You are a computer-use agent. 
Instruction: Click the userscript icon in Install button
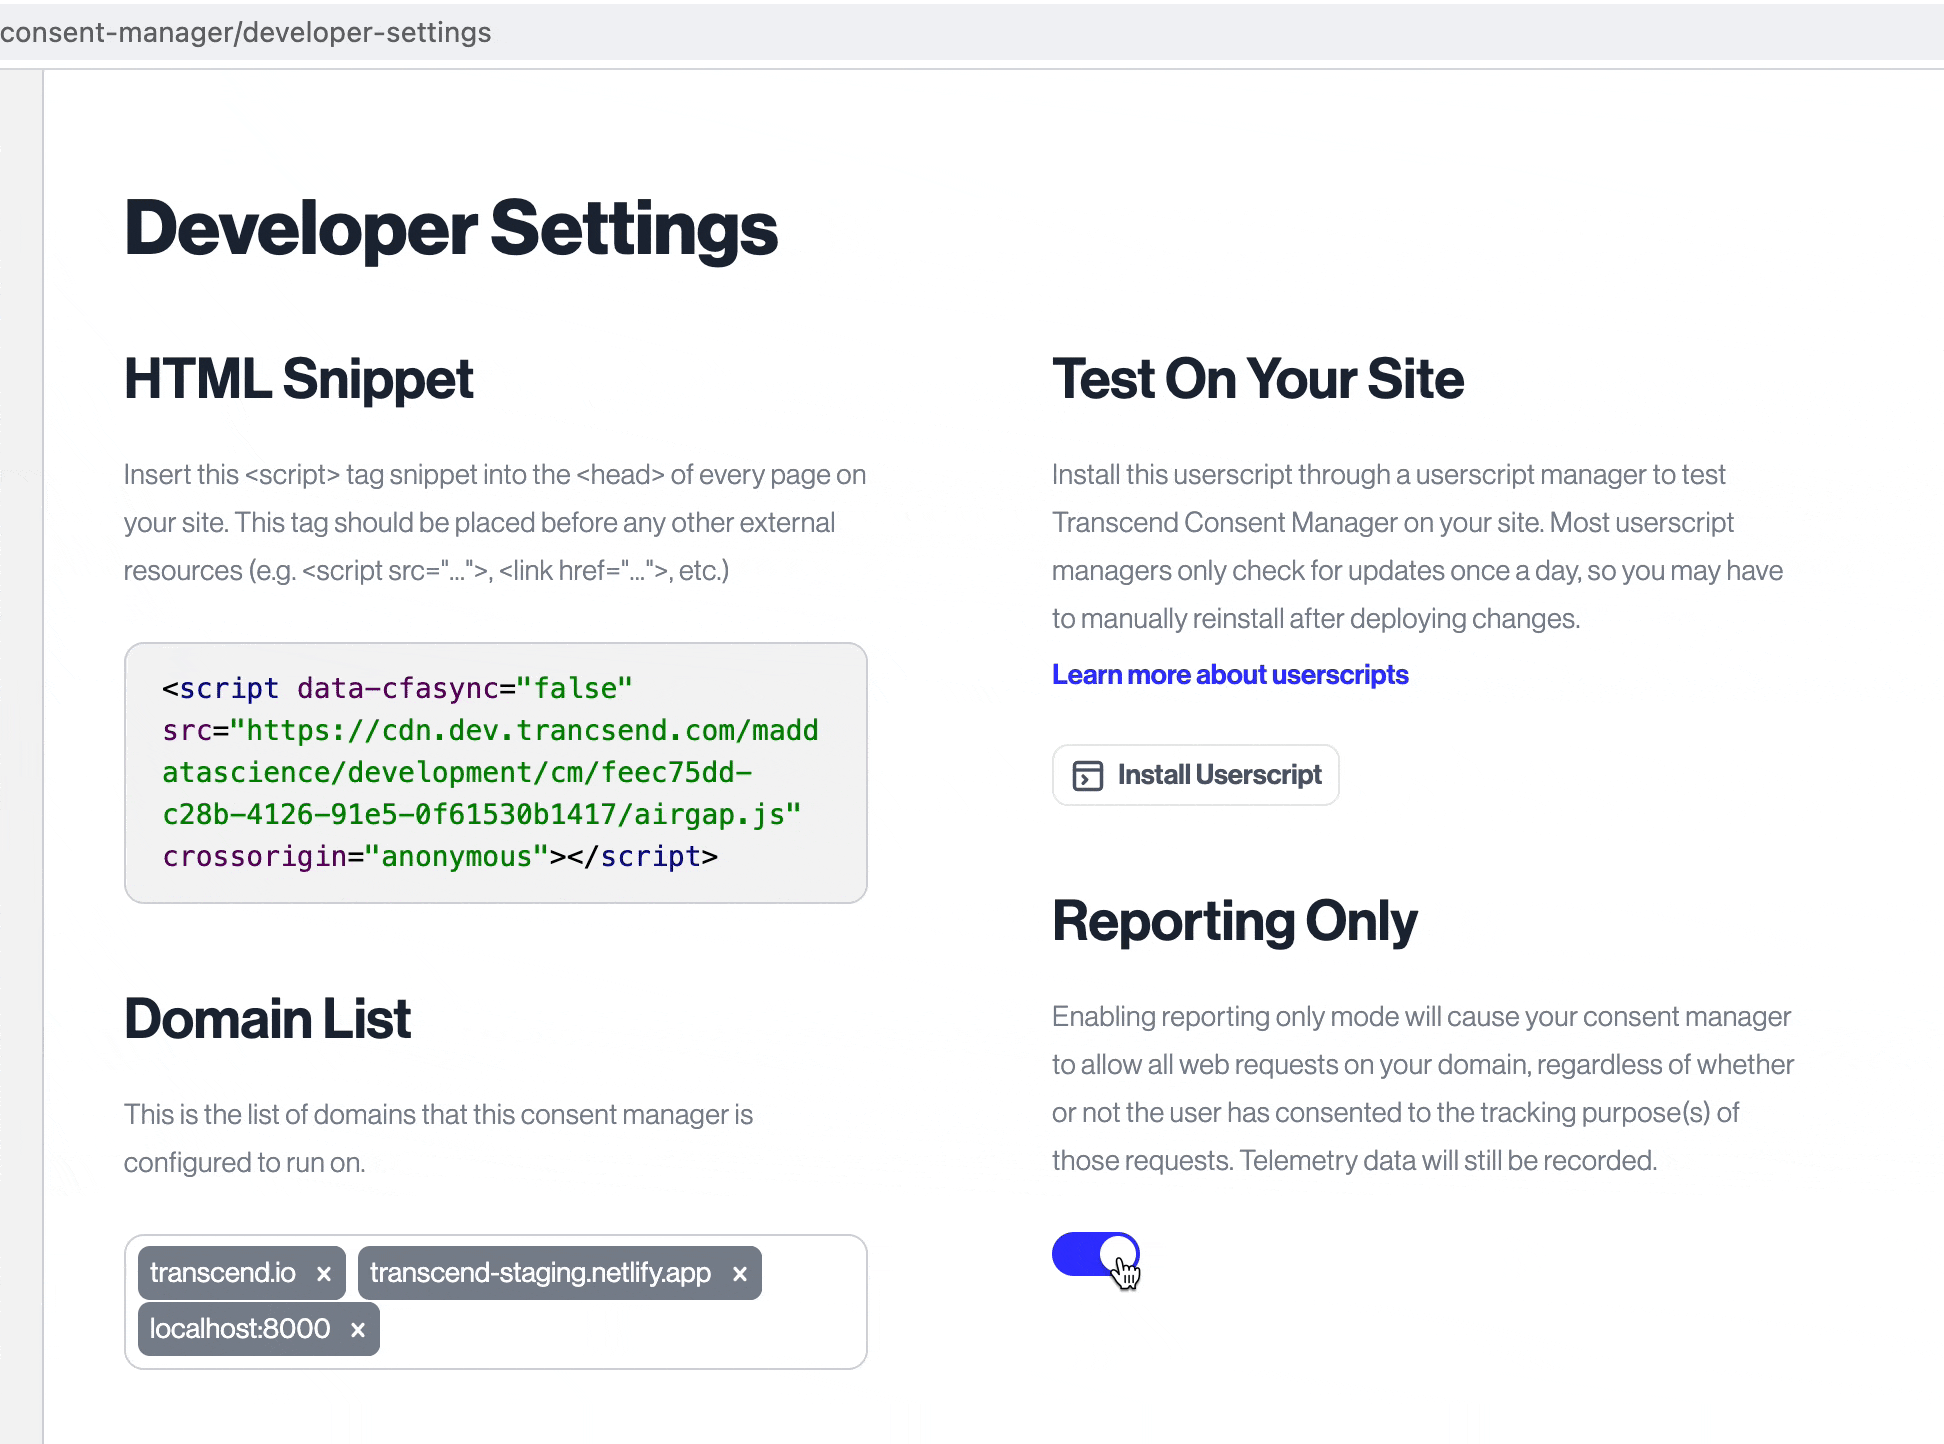point(1087,776)
